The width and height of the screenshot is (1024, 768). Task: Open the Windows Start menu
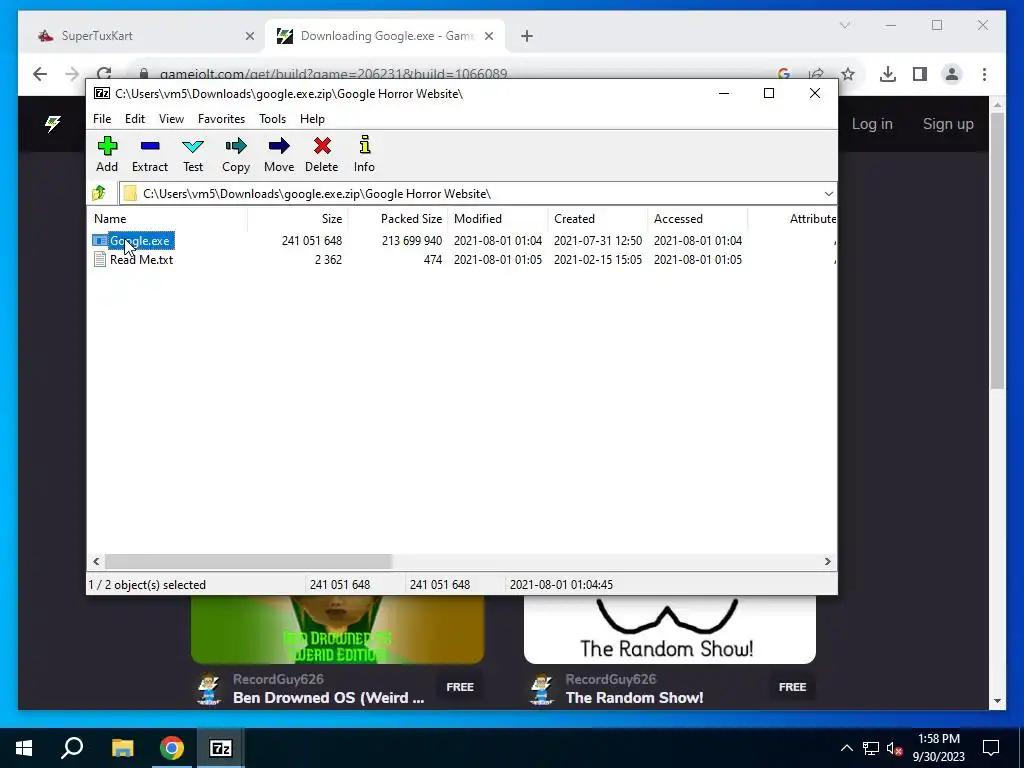24,748
